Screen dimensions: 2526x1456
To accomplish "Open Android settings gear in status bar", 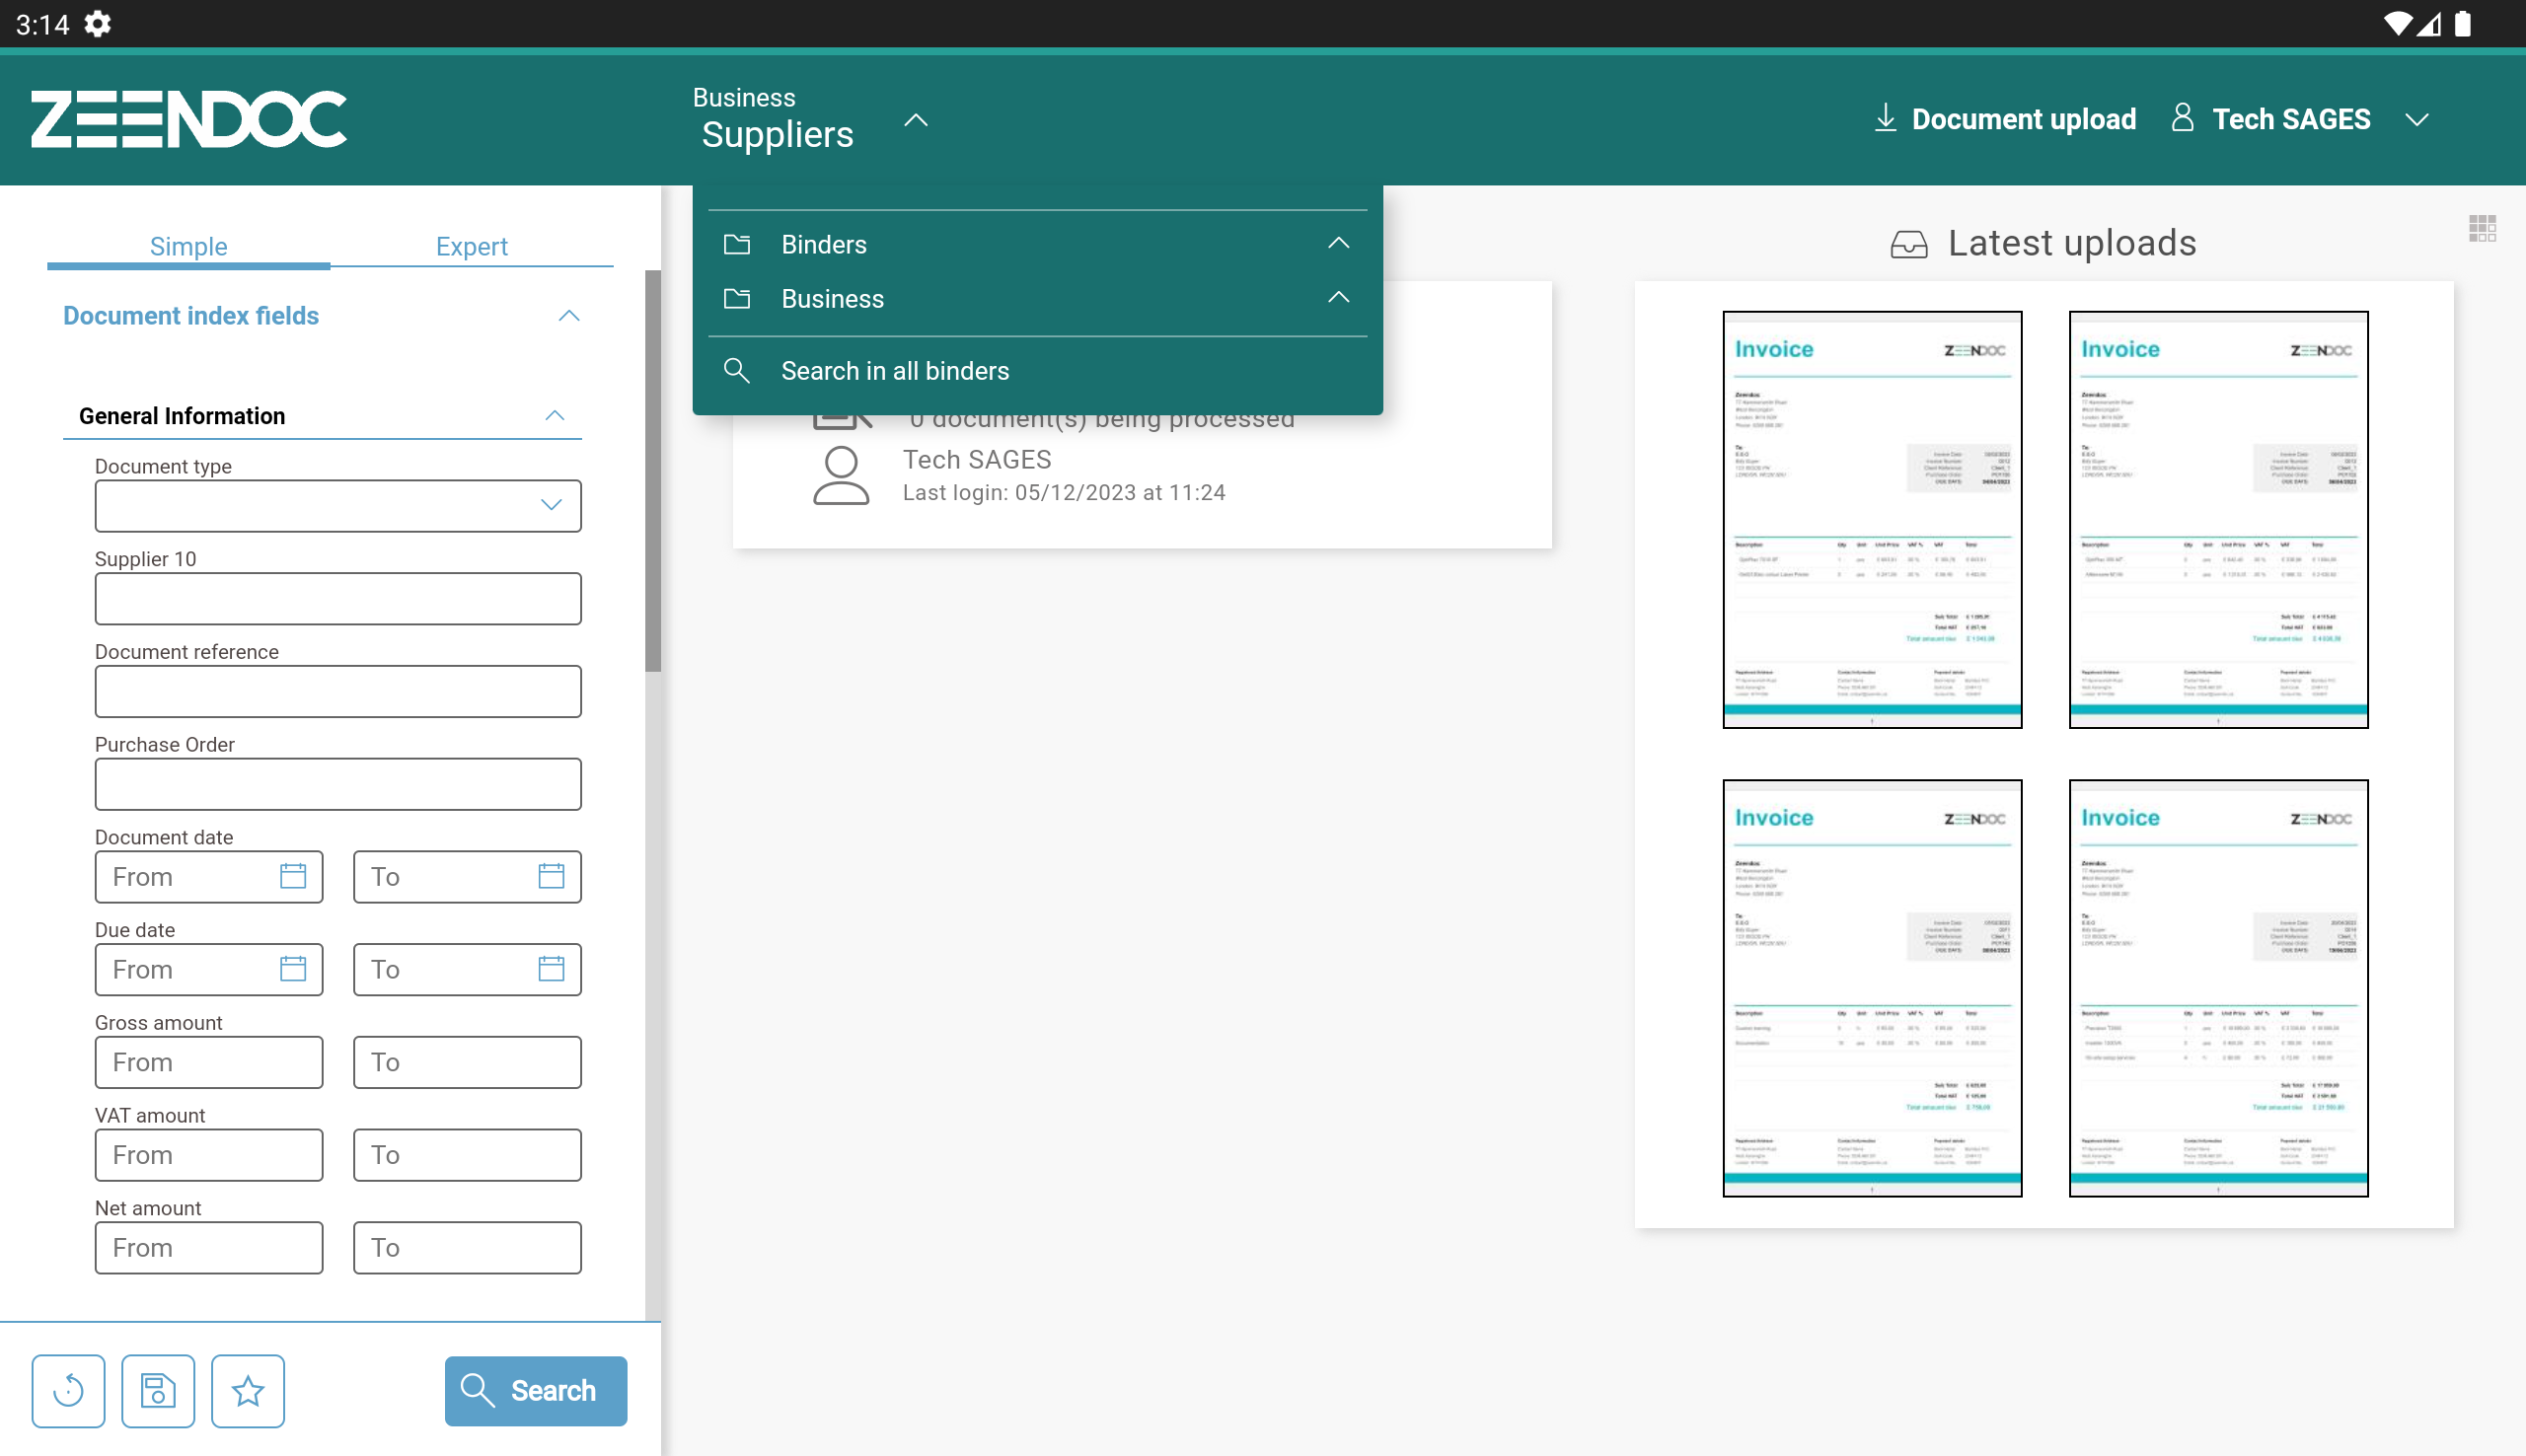I will [x=97, y=23].
